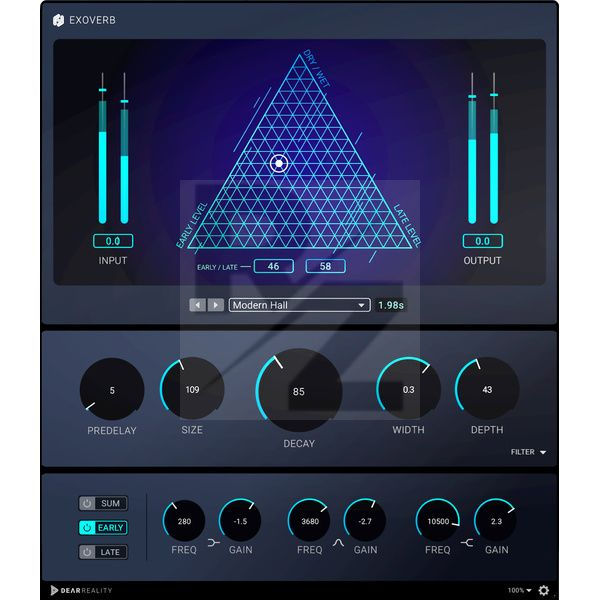Image resolution: width=600 pixels, height=600 pixels.
Task: Open the Modern Hall preset dropdown
Action: tap(300, 305)
